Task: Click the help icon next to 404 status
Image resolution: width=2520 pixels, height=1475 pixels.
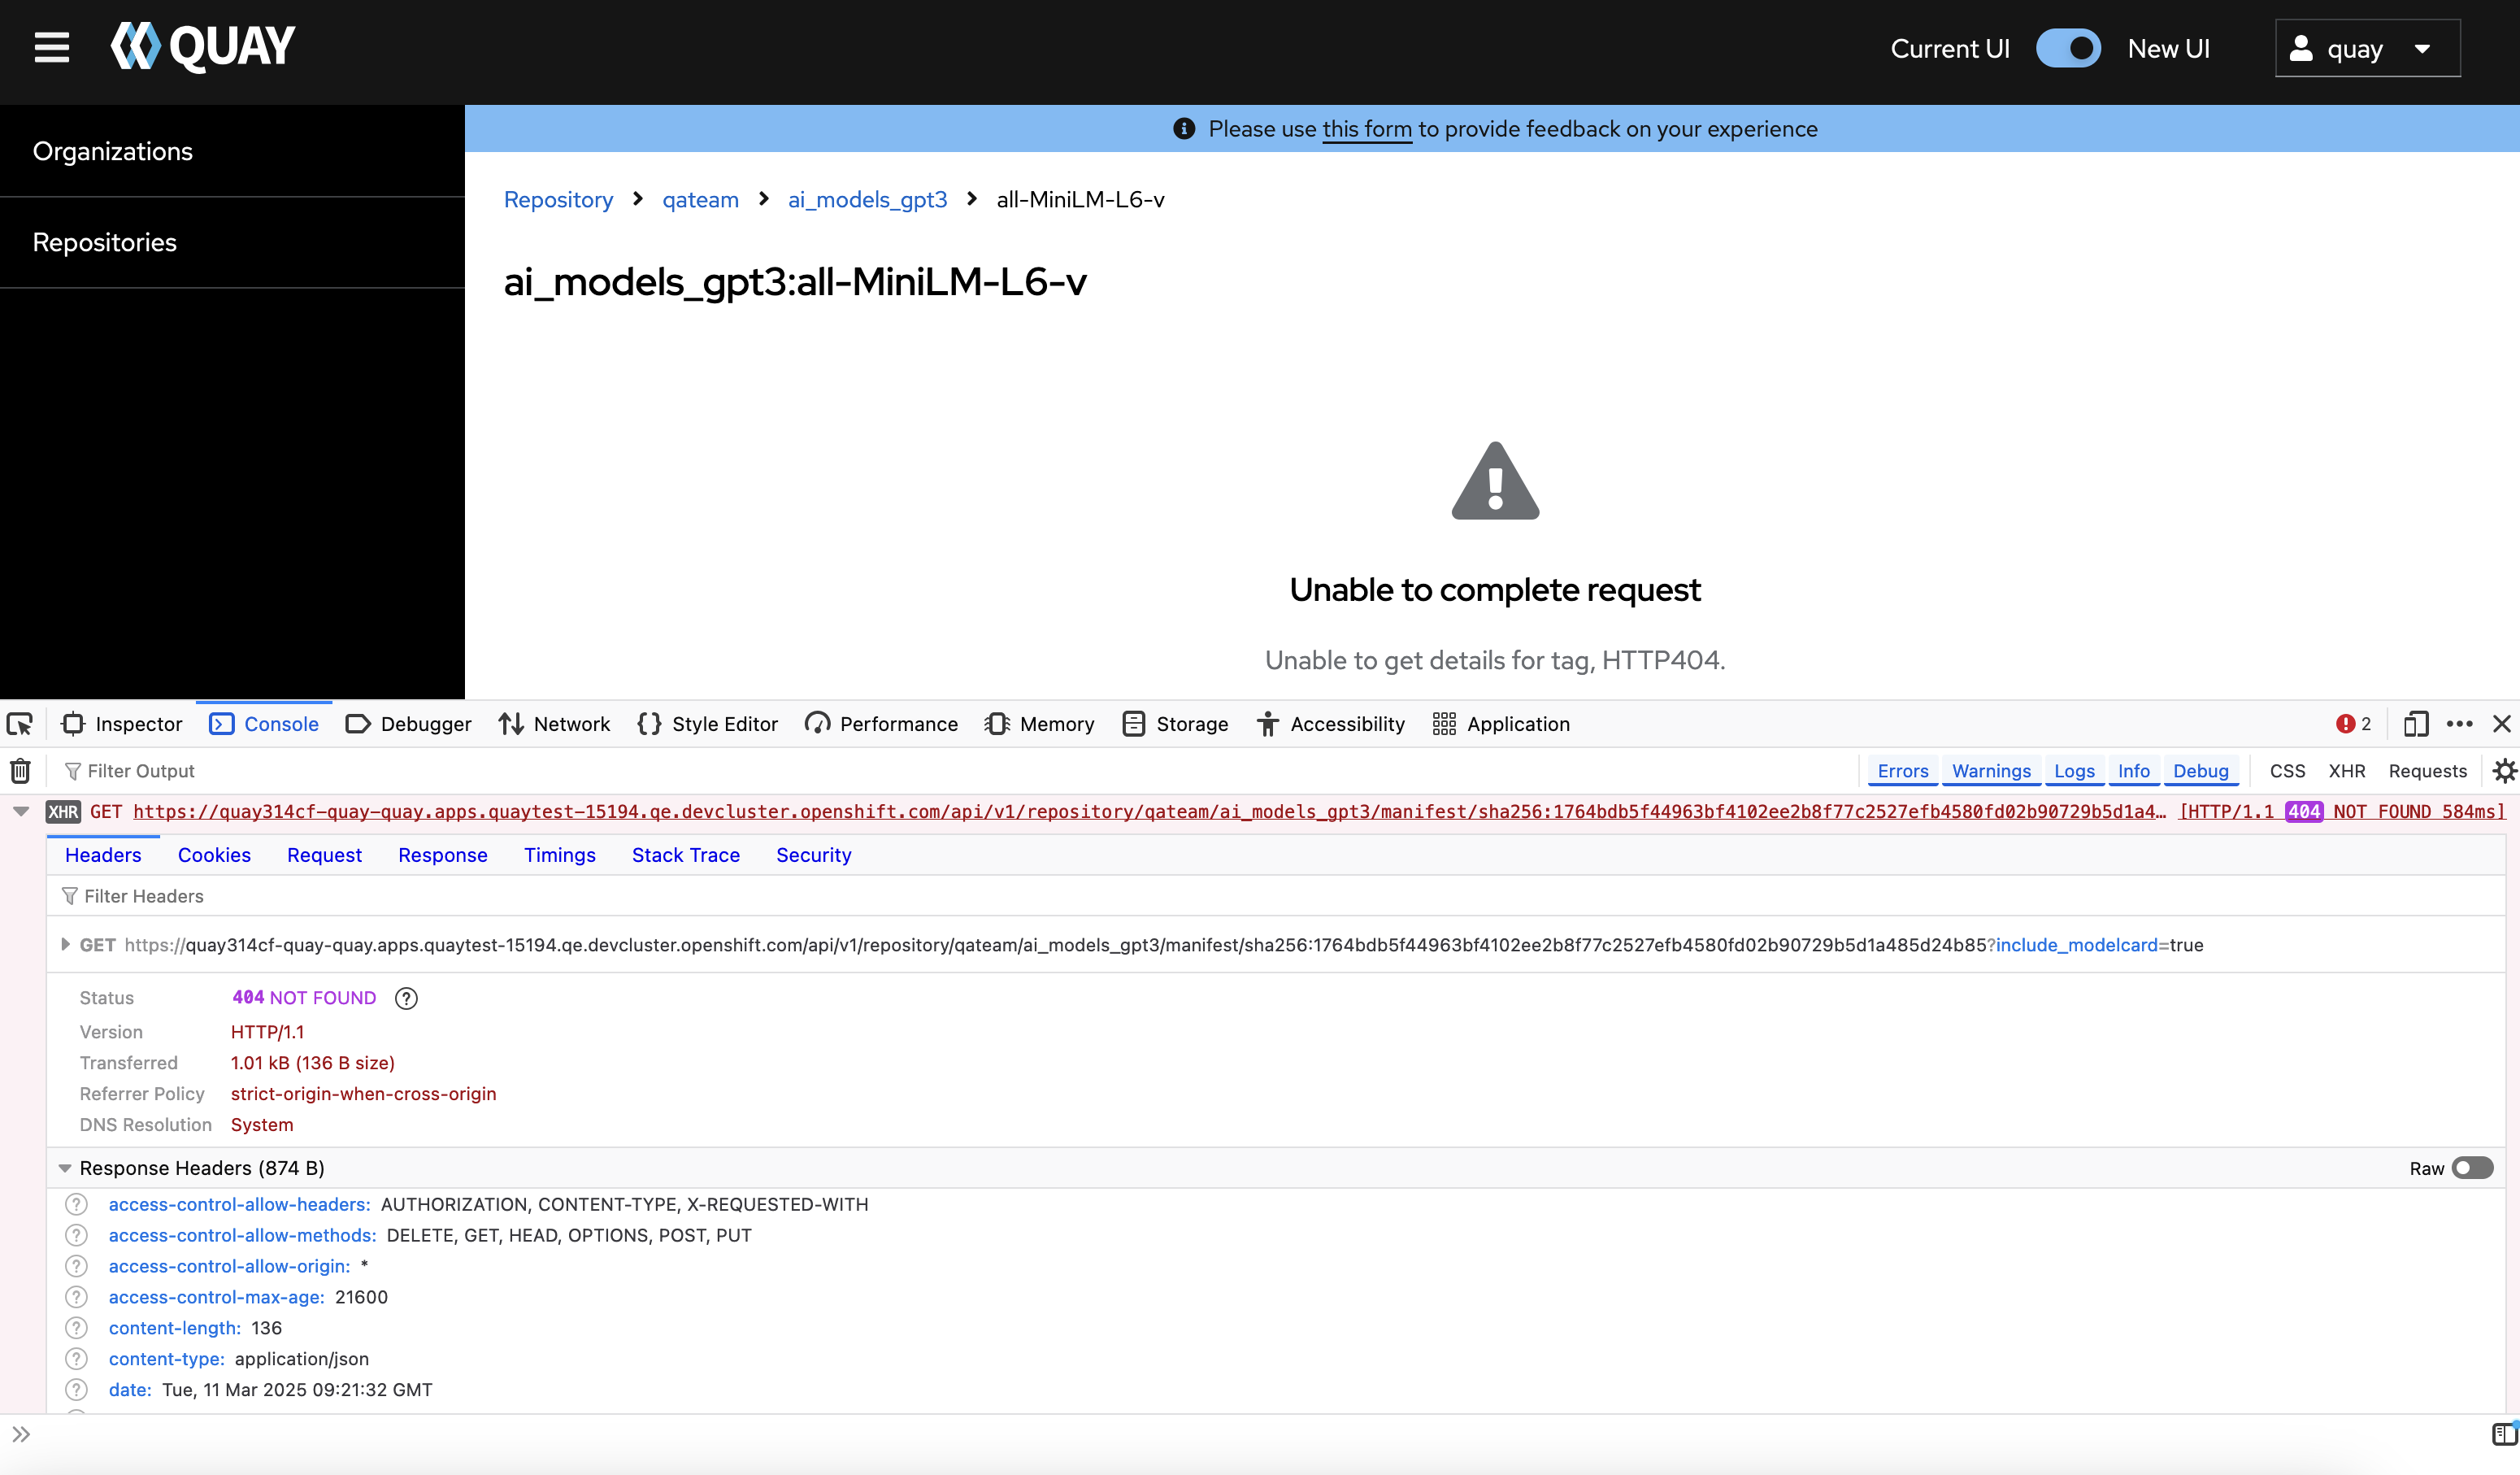Action: pyautogui.click(x=406, y=998)
